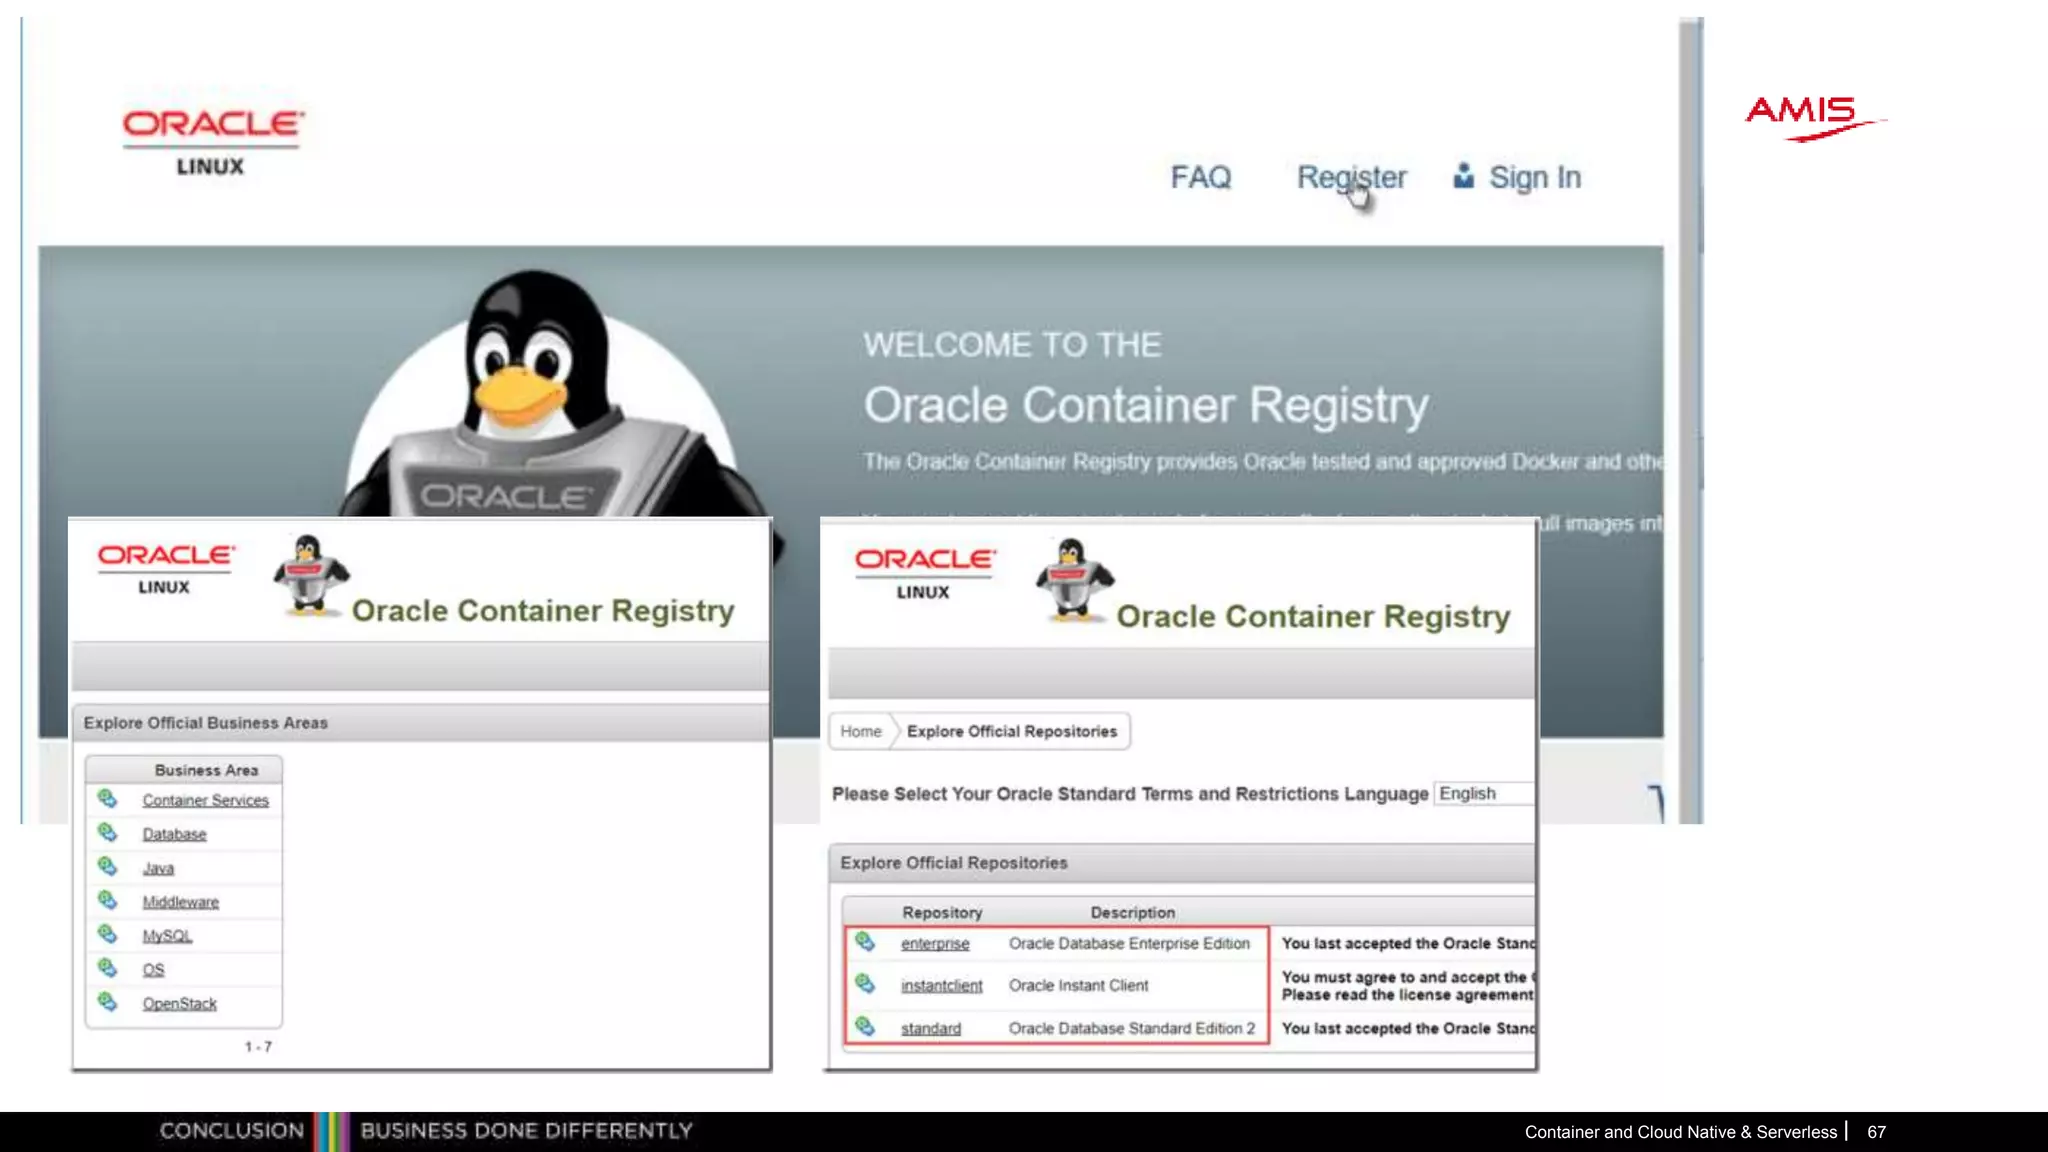Screen dimensions: 2048x1152
Task: Click the Oracle Linux logo at top left
Action: pyautogui.click(x=212, y=142)
